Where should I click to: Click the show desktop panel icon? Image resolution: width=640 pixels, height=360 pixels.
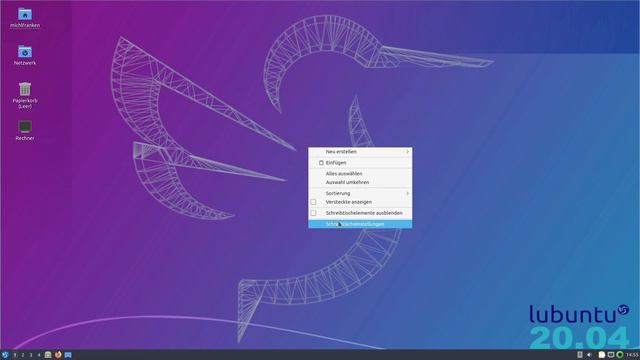[68, 355]
